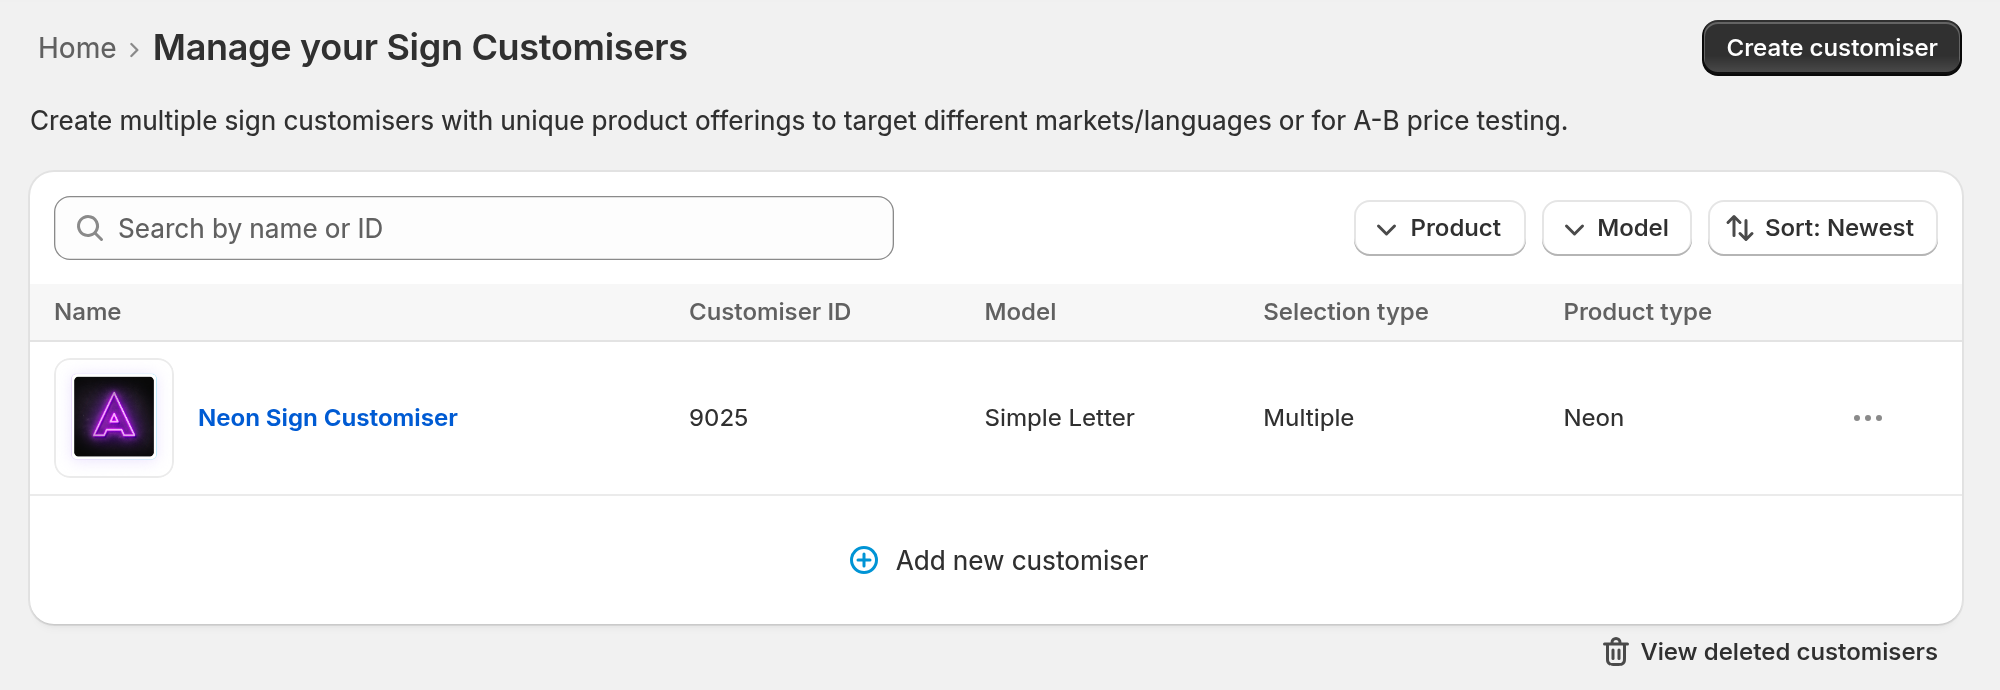The width and height of the screenshot is (2000, 690).
Task: Click the Add new customiser text
Action: [1021, 561]
